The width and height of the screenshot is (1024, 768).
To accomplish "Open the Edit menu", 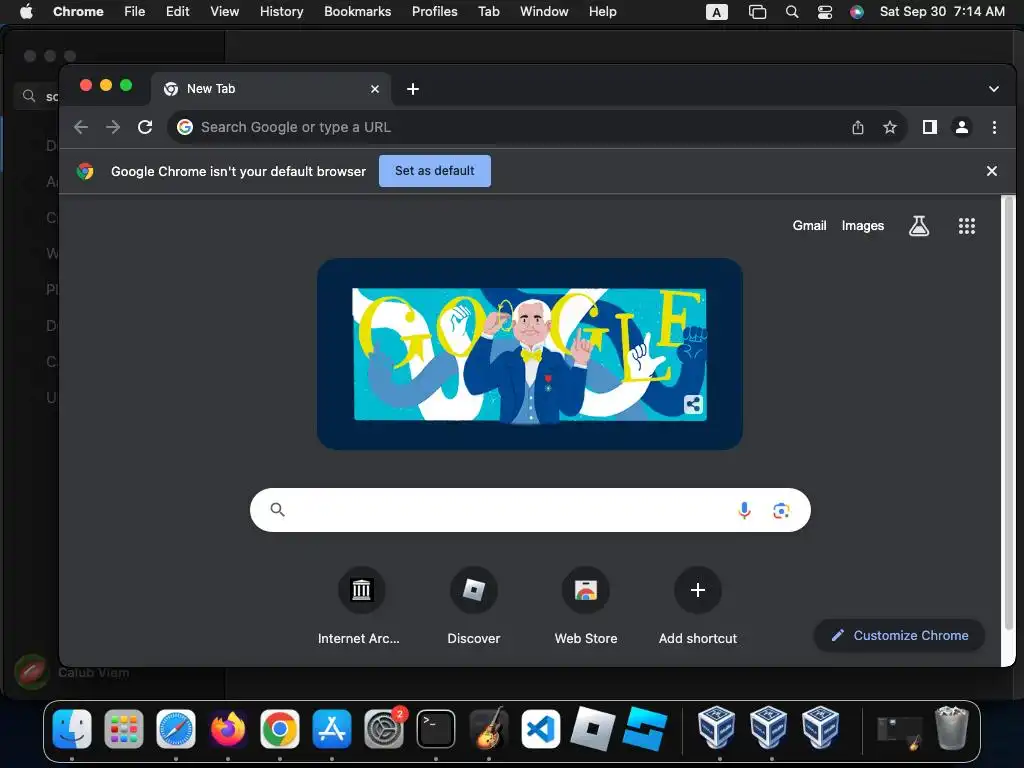I will 177,11.
